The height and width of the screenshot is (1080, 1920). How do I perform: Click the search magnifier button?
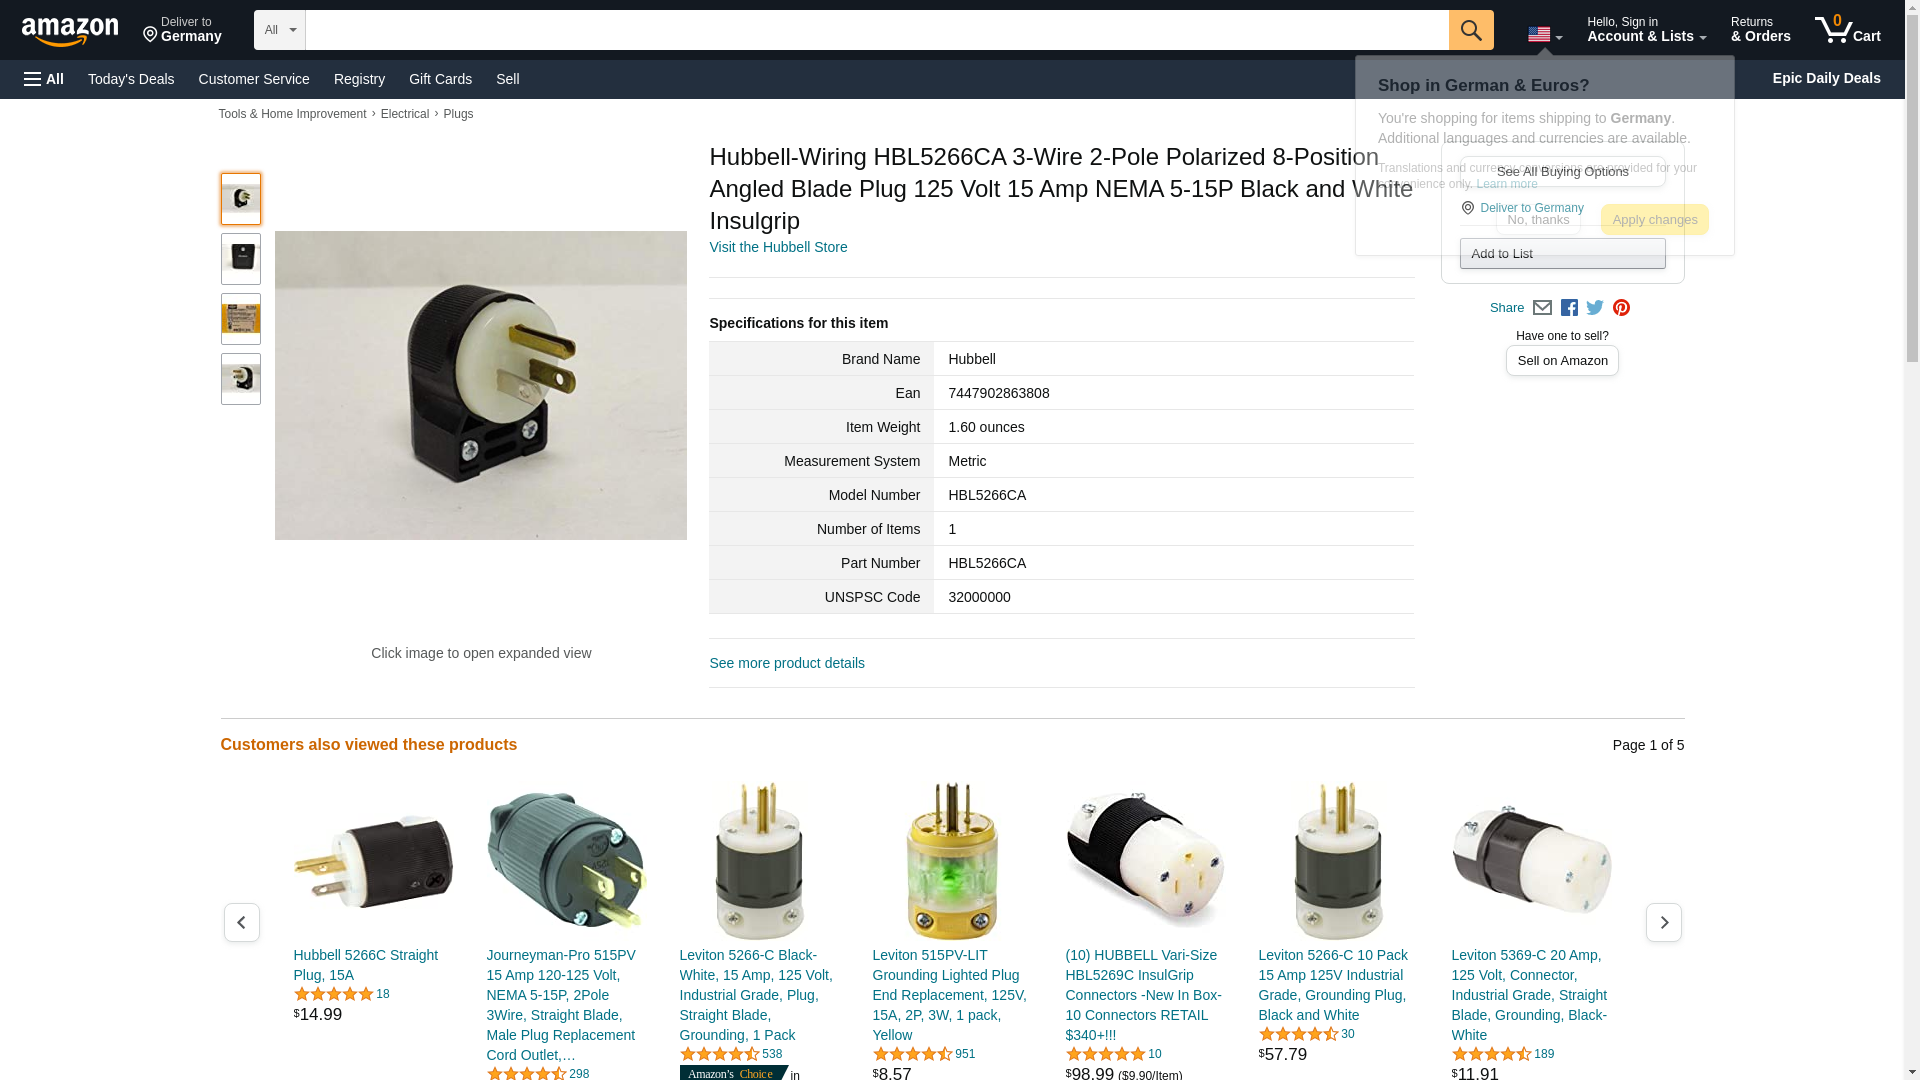point(1471,30)
